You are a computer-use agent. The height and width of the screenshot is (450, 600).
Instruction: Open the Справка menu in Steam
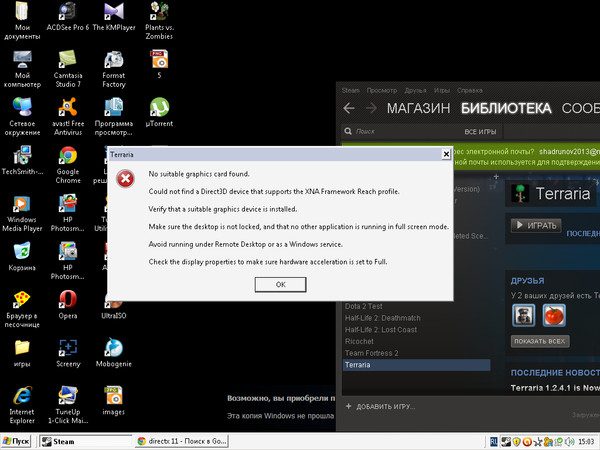tap(470, 90)
